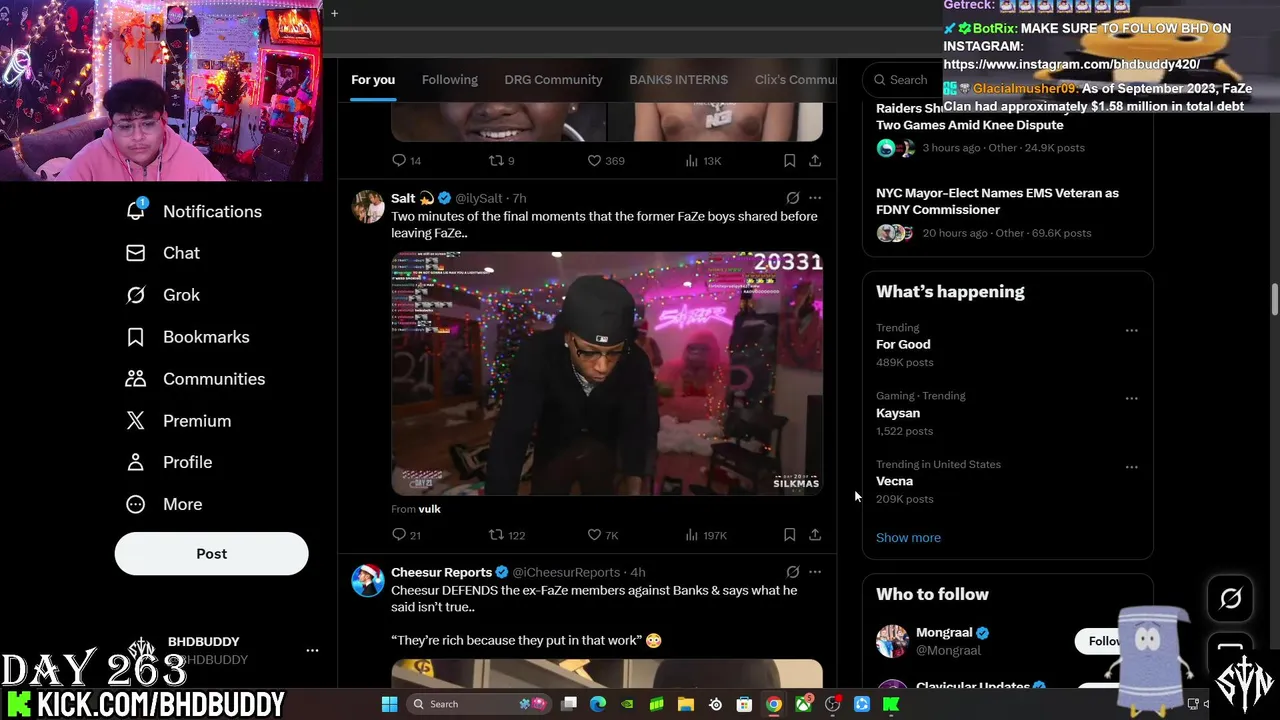This screenshot has width=1280, height=720.
Task: Go to Profile in the sidebar
Action: pyautogui.click(x=168, y=462)
